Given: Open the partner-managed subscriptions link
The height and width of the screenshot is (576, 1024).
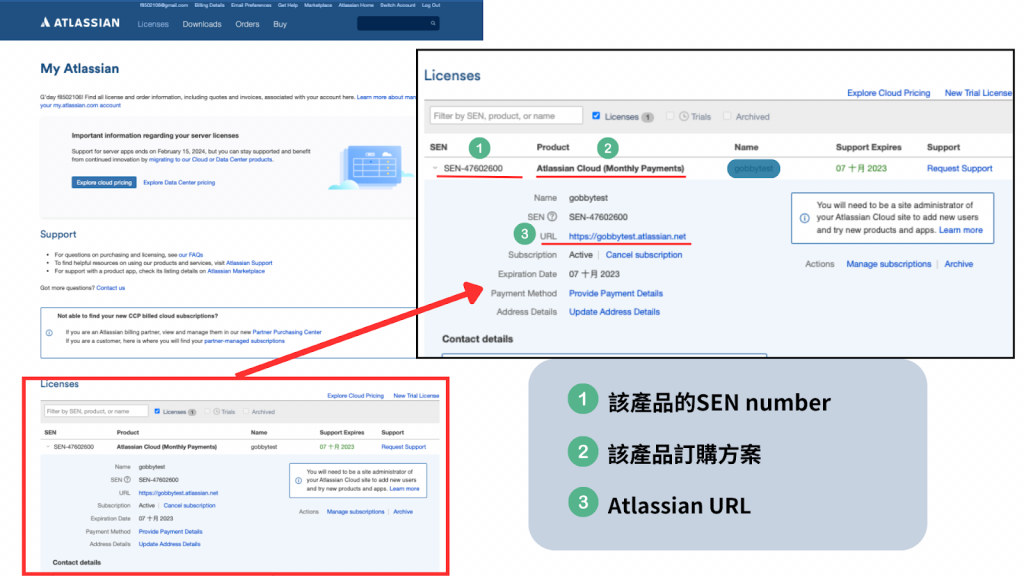Looking at the screenshot, I should [244, 341].
